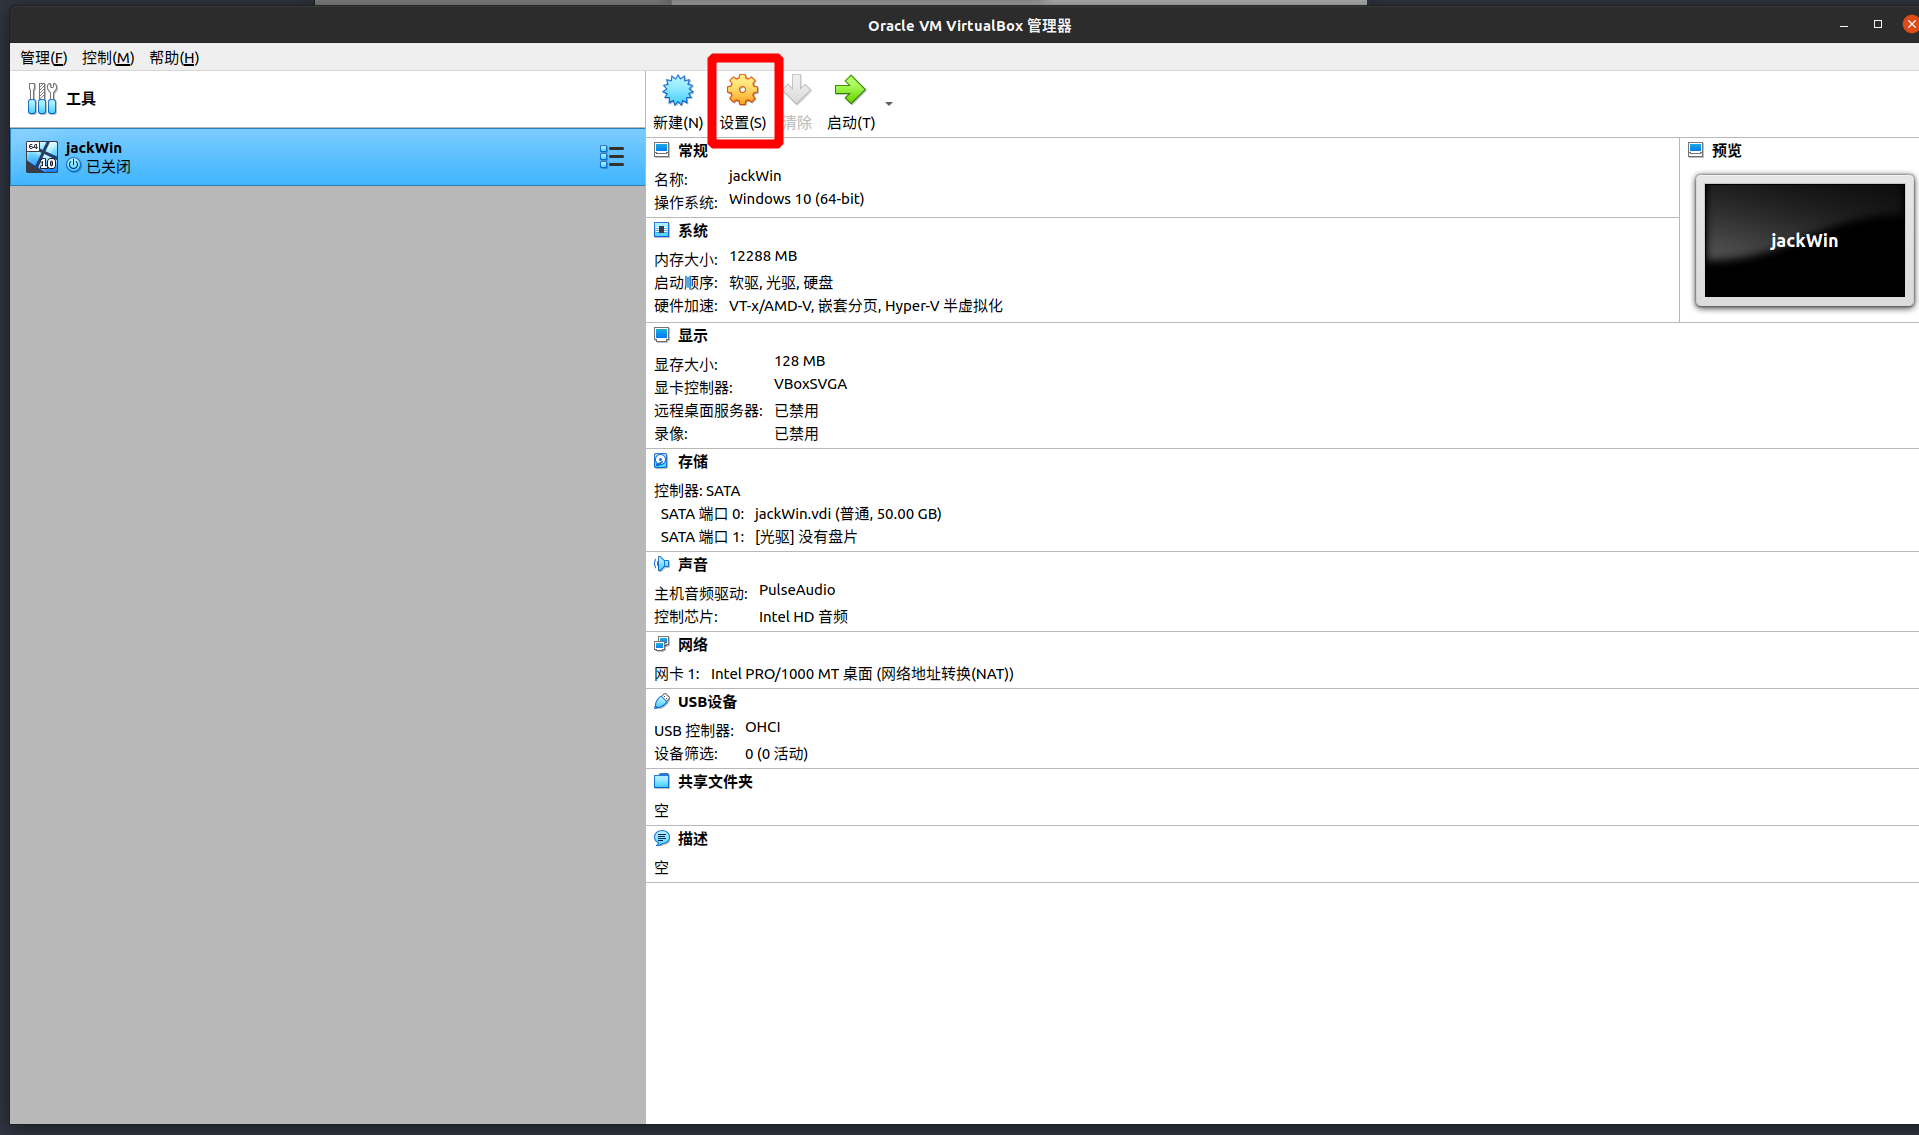
Task: Minimize the VirtualBox manager window
Action: [x=1843, y=25]
